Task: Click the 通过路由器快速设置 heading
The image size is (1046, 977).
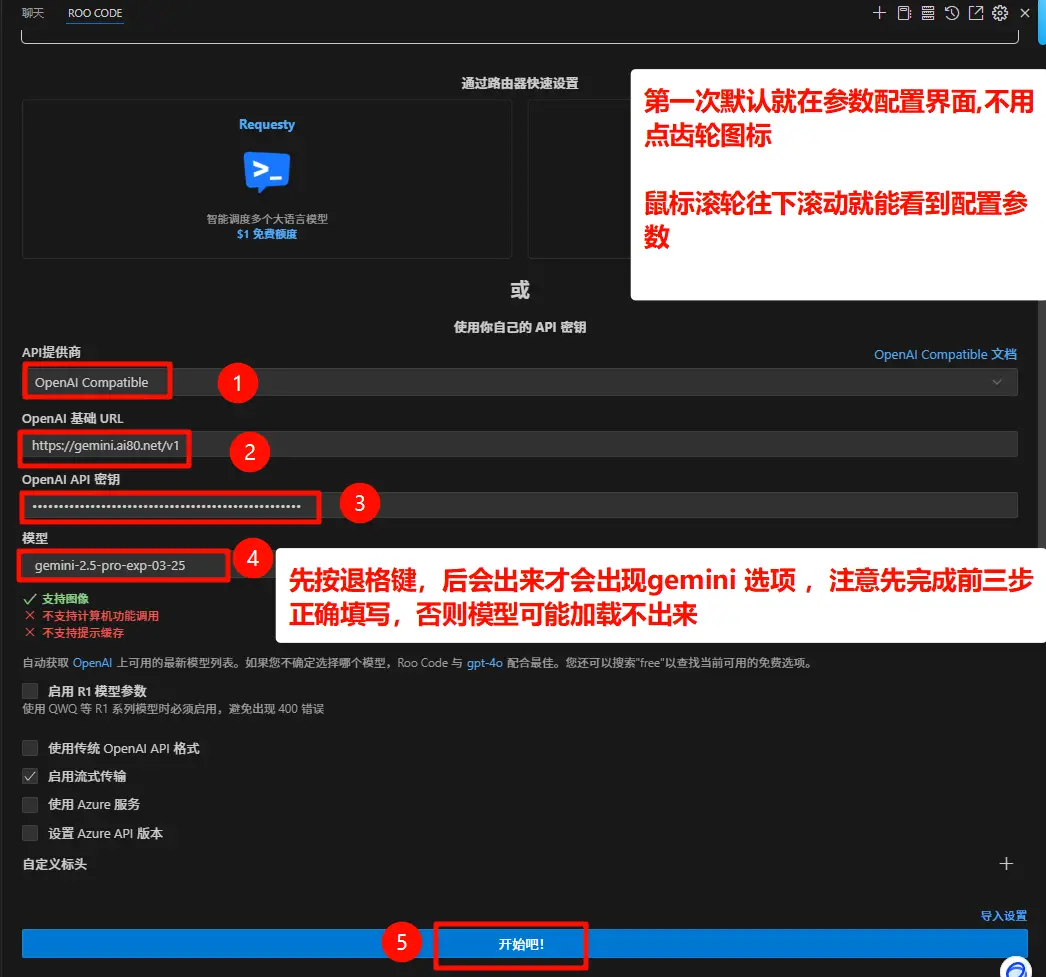Action: coord(520,83)
